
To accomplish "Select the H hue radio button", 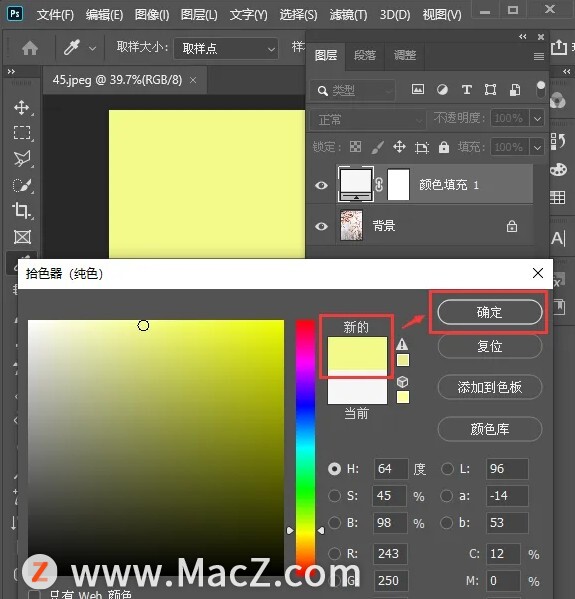I will [x=334, y=469].
